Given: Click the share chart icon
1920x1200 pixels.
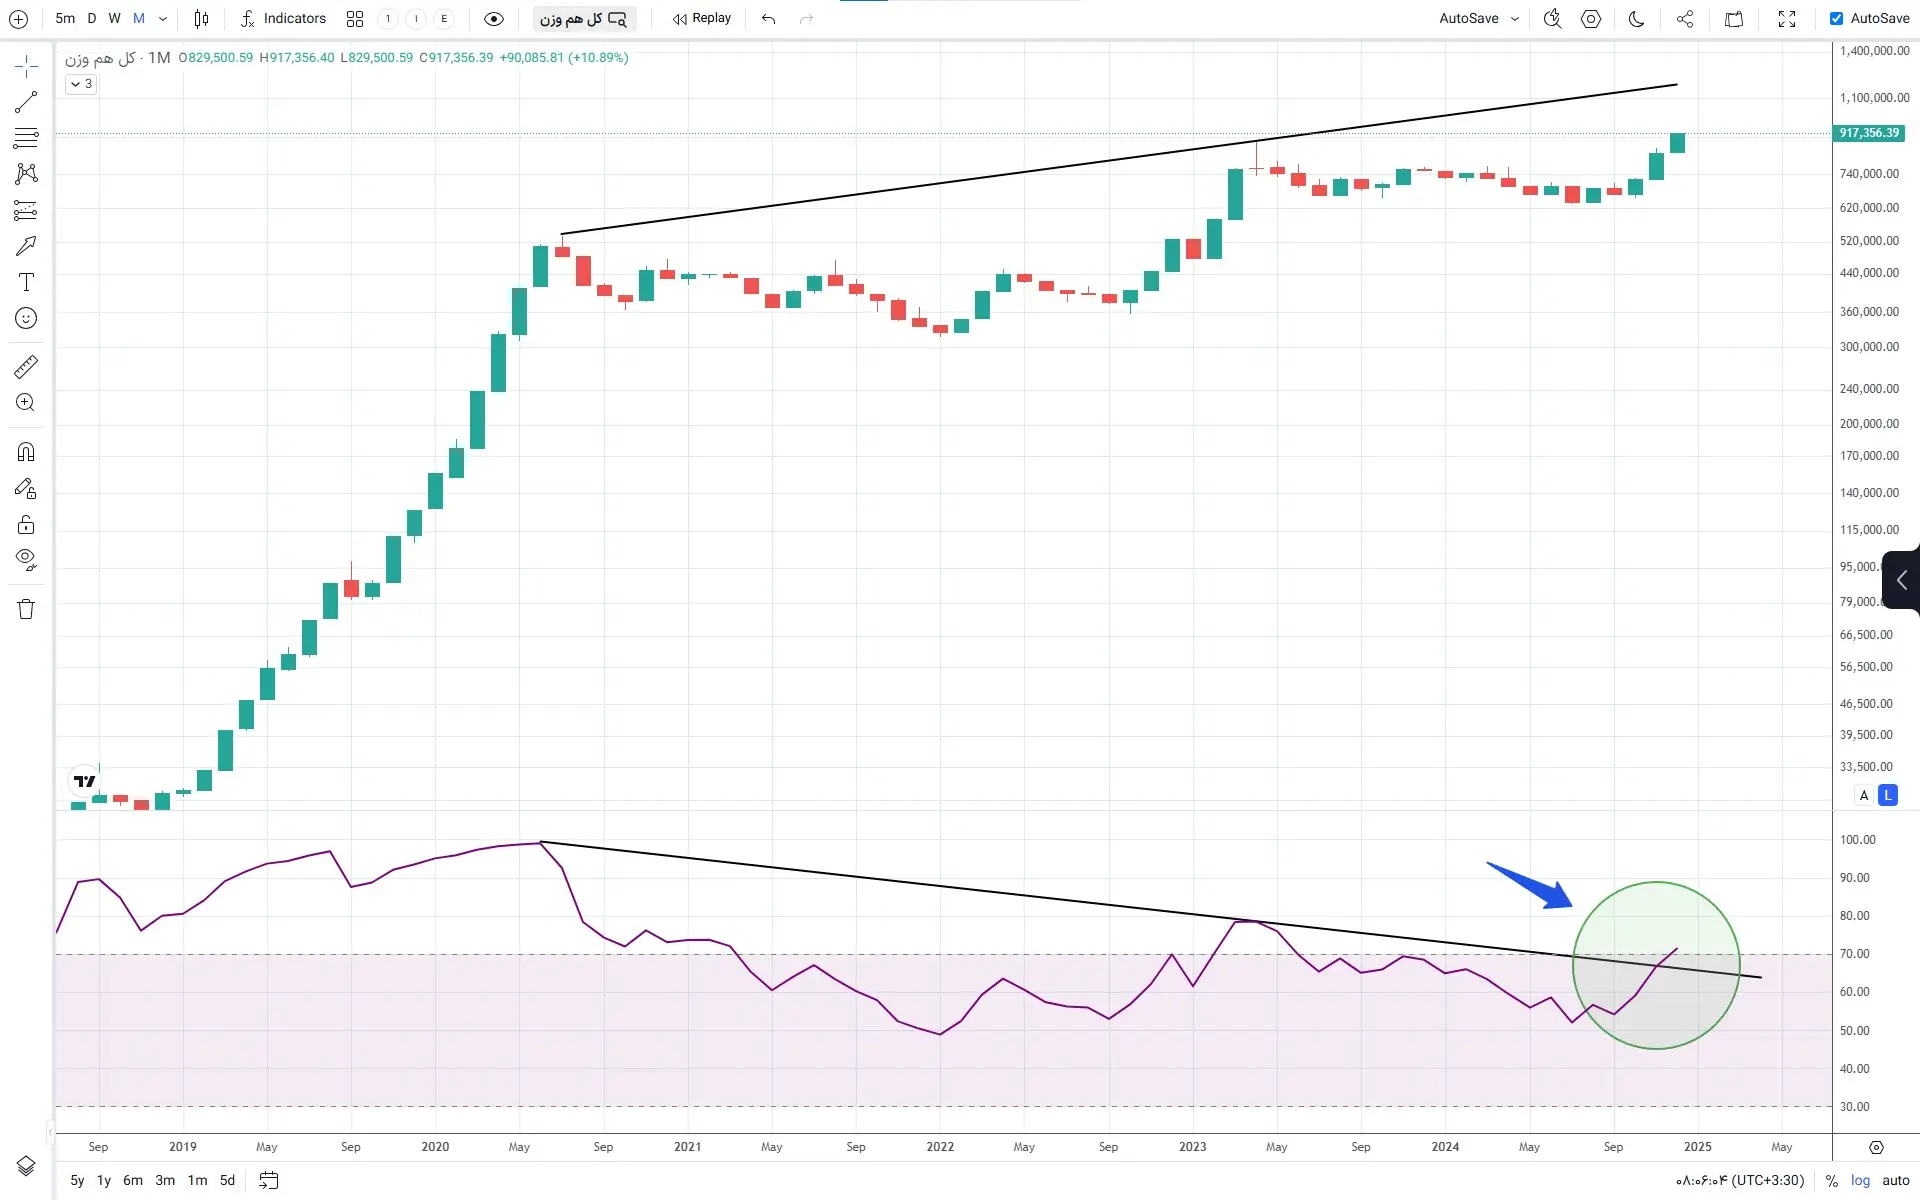Looking at the screenshot, I should (1685, 19).
